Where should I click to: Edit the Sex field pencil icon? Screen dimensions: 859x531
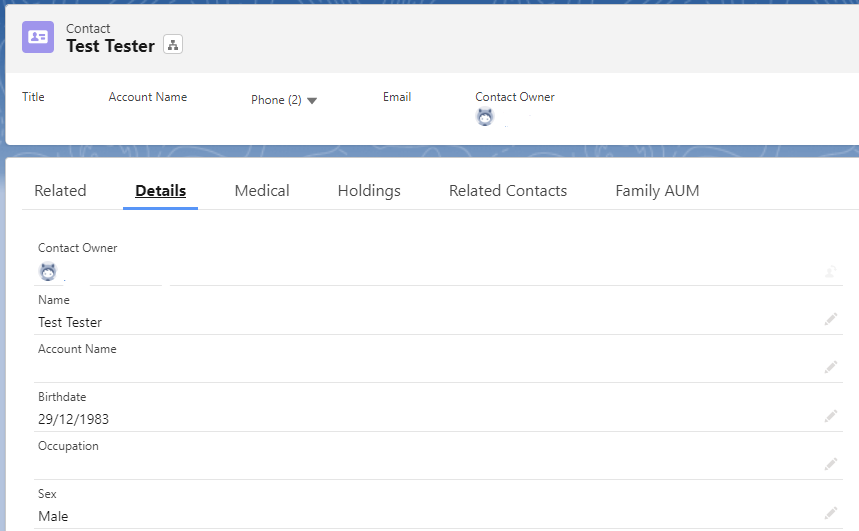pyautogui.click(x=830, y=513)
